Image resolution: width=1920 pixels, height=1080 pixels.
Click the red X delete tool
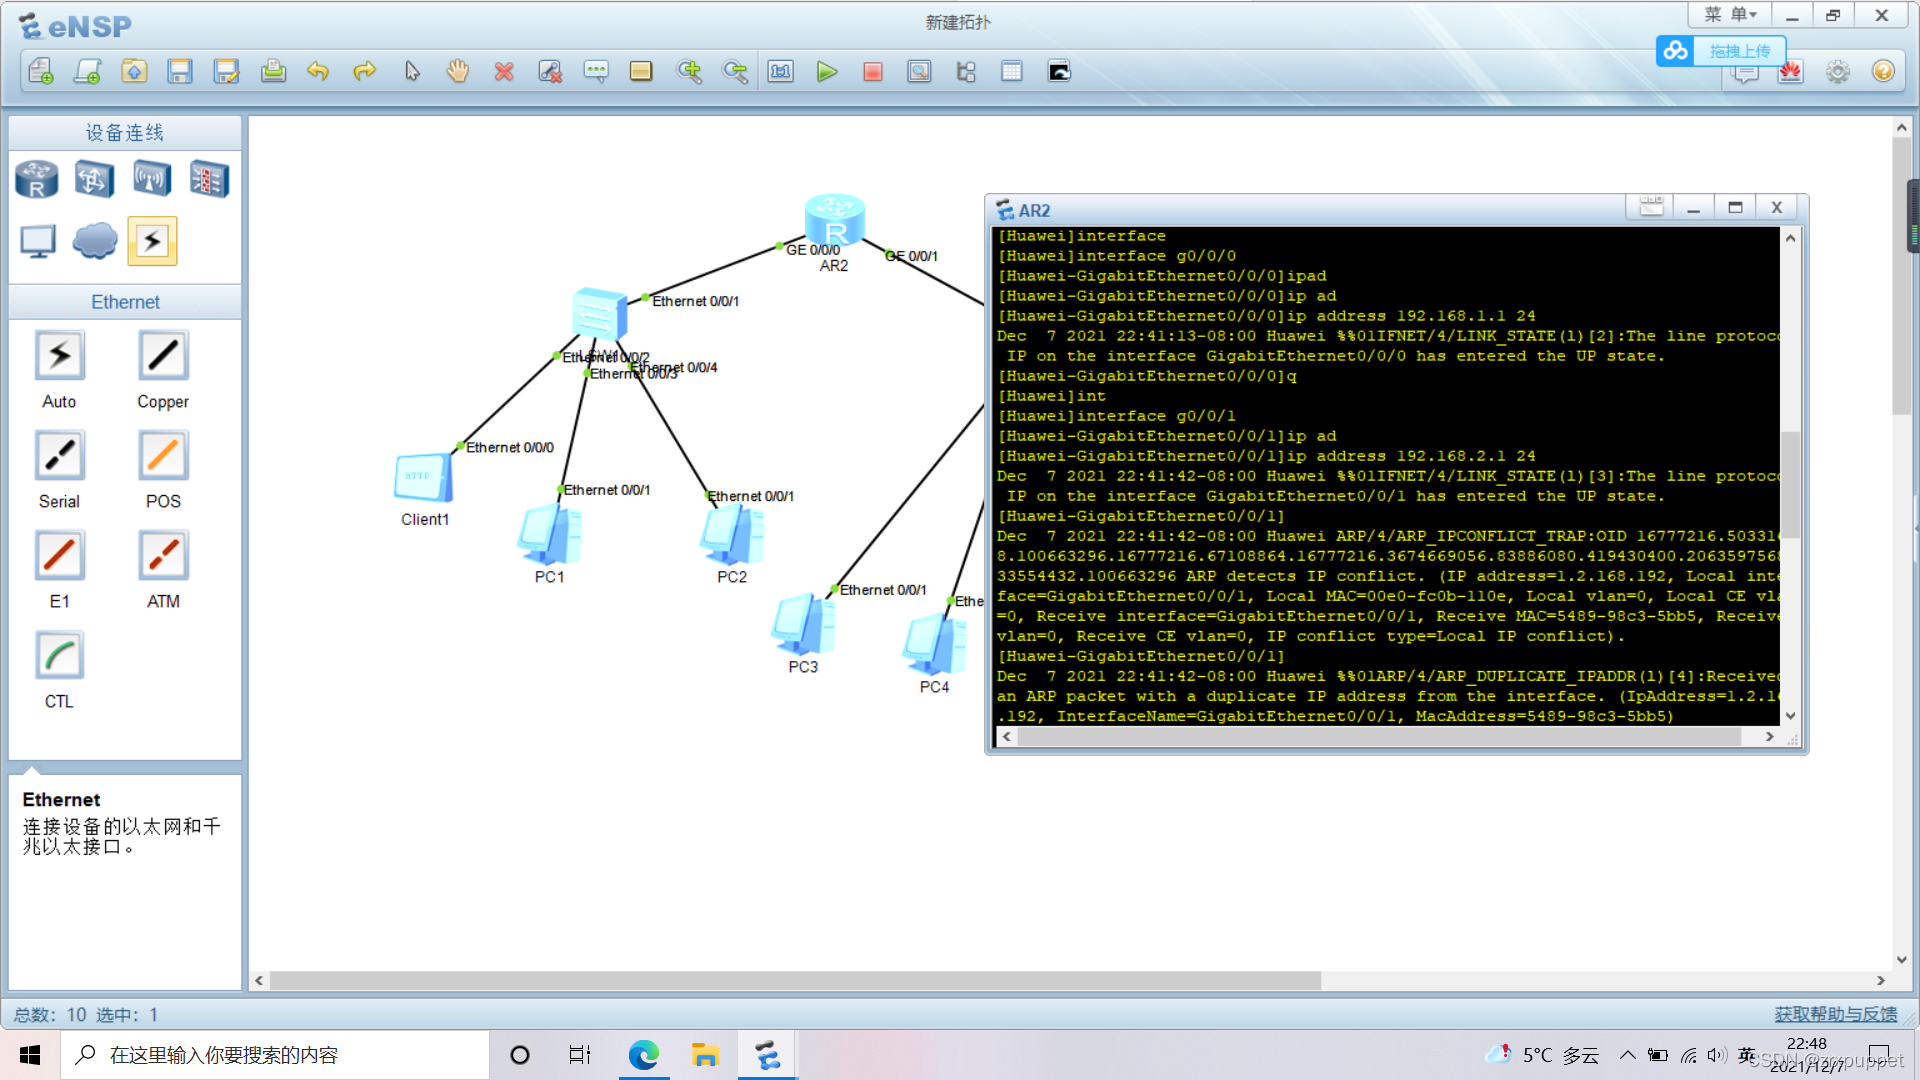coord(504,71)
